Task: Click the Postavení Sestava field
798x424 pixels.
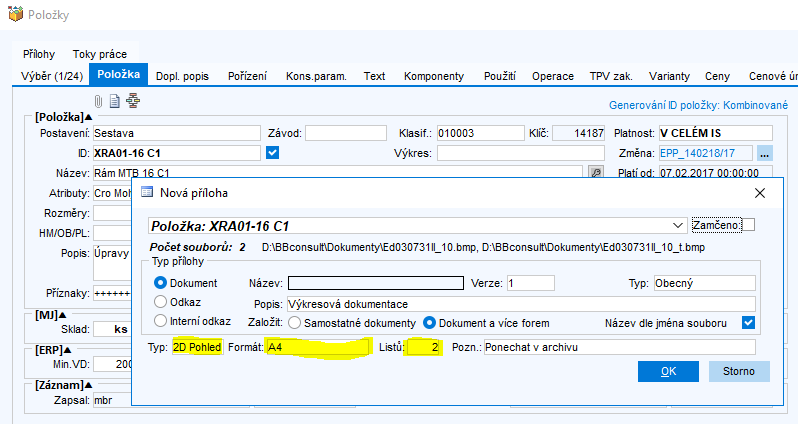Action: 177,133
